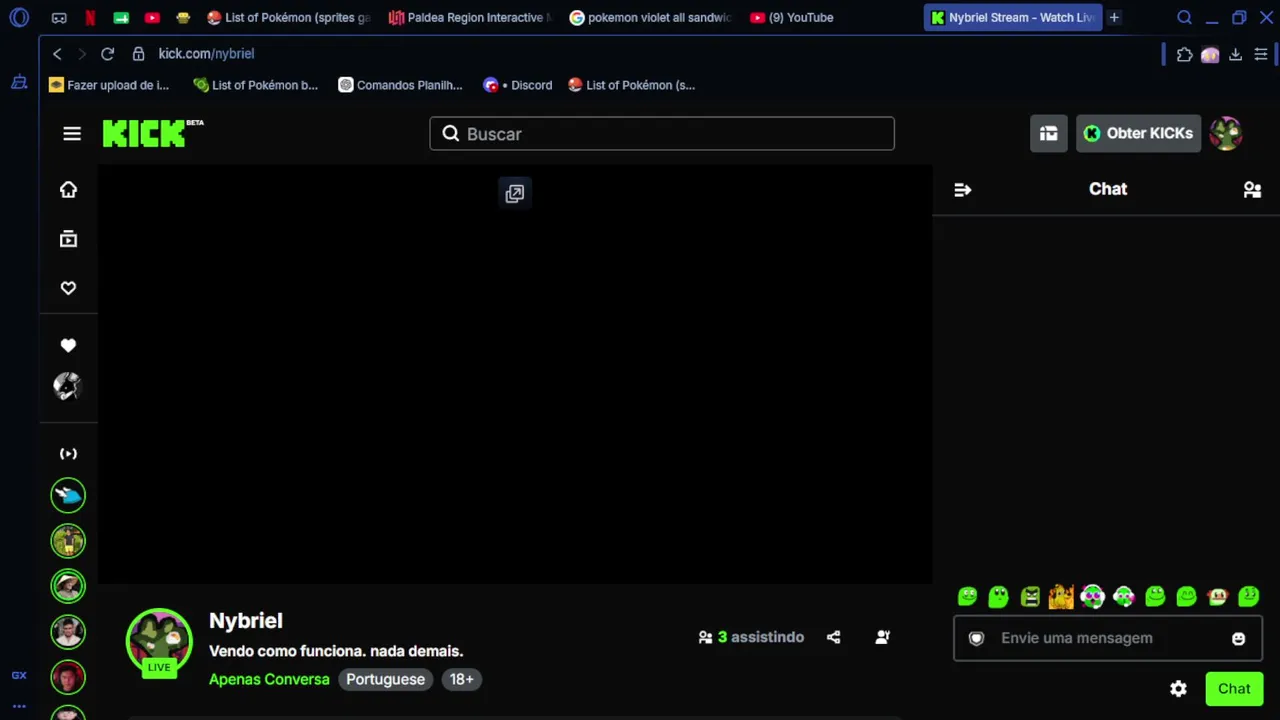Open the chat users list icon
Image resolution: width=1280 pixels, height=720 pixels.
[1252, 190]
